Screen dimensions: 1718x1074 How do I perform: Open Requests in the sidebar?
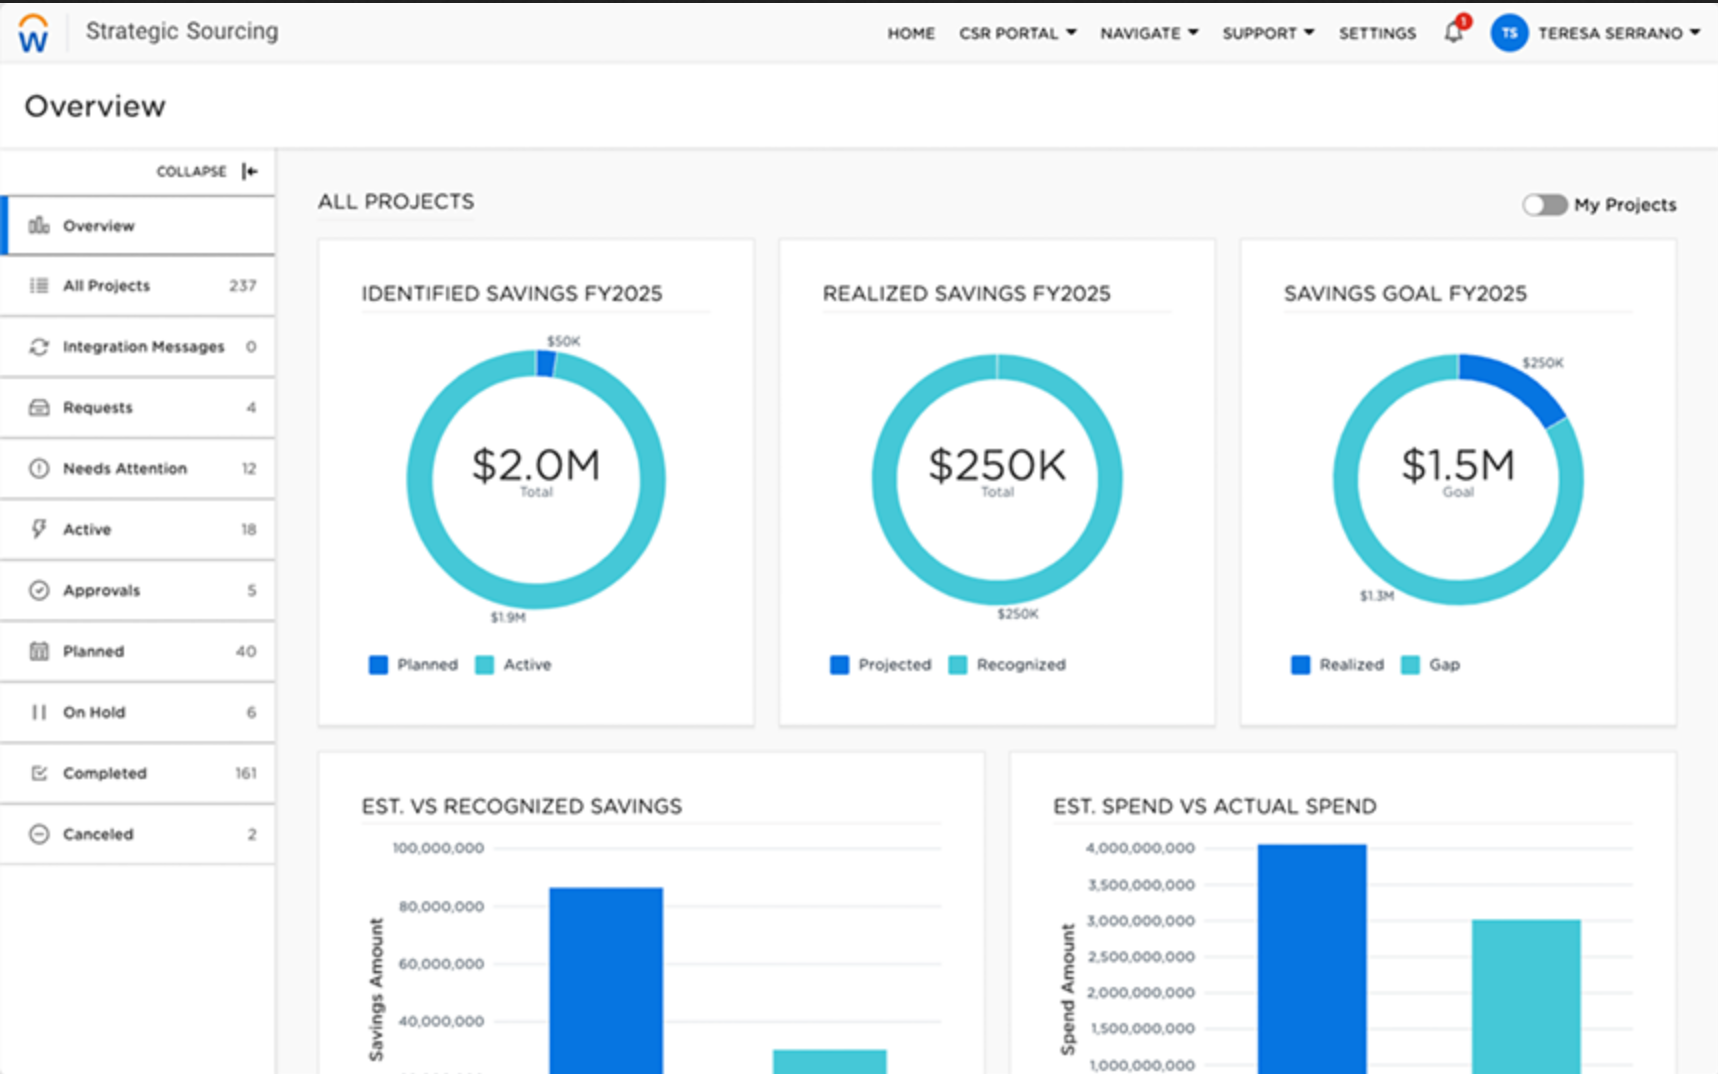tap(138, 408)
